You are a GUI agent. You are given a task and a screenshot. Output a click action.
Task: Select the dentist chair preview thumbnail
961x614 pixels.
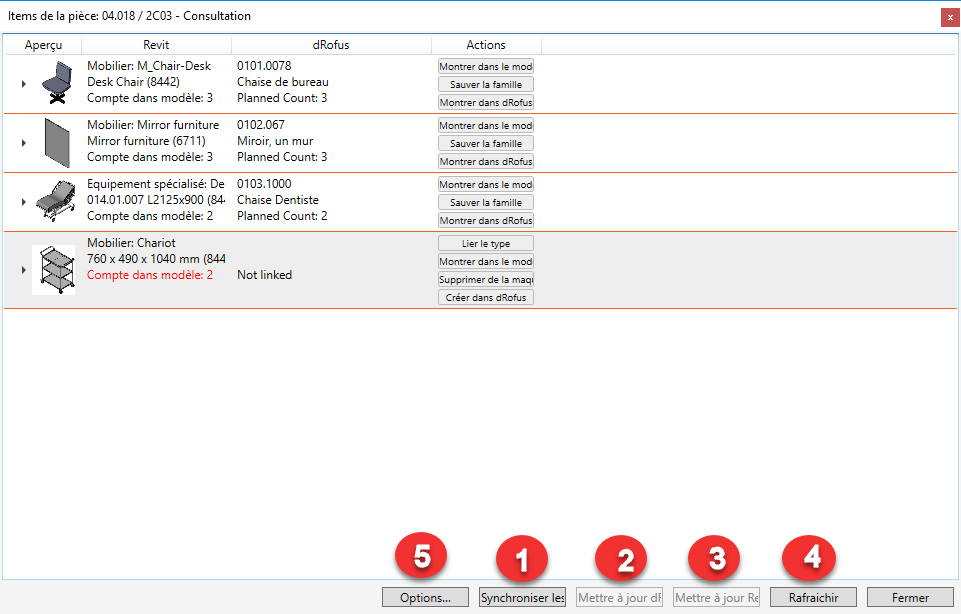(x=53, y=202)
